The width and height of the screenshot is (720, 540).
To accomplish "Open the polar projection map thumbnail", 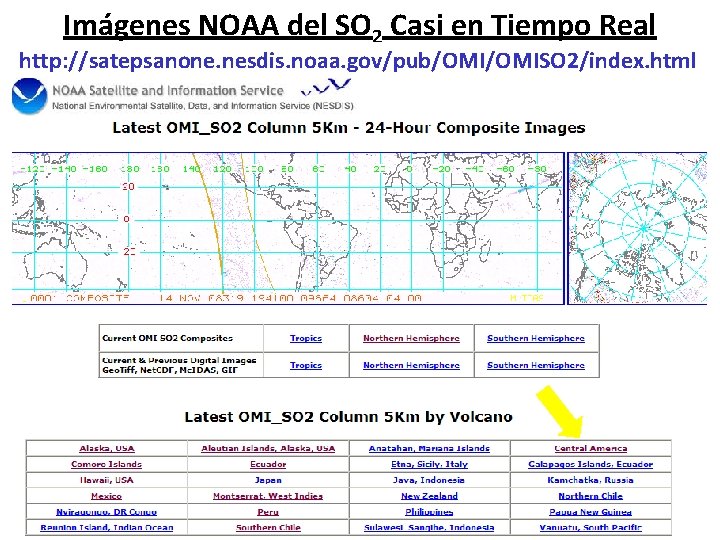I will [x=637, y=228].
